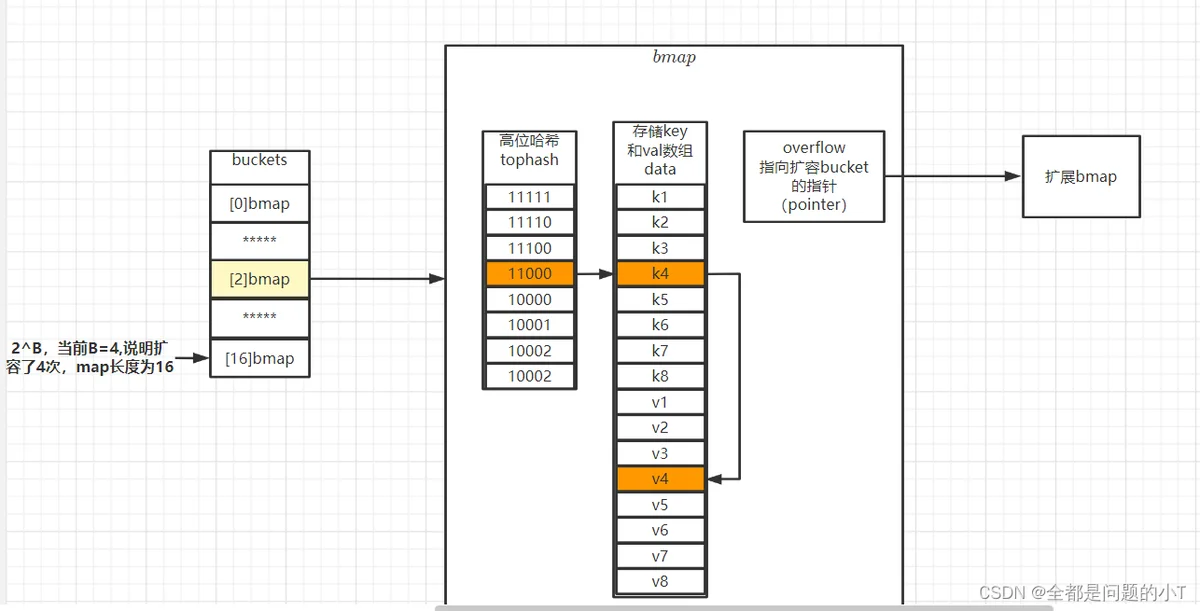Screen dimensions: 1200x611
Task: Select the v8 value cell
Action: [x=660, y=582]
